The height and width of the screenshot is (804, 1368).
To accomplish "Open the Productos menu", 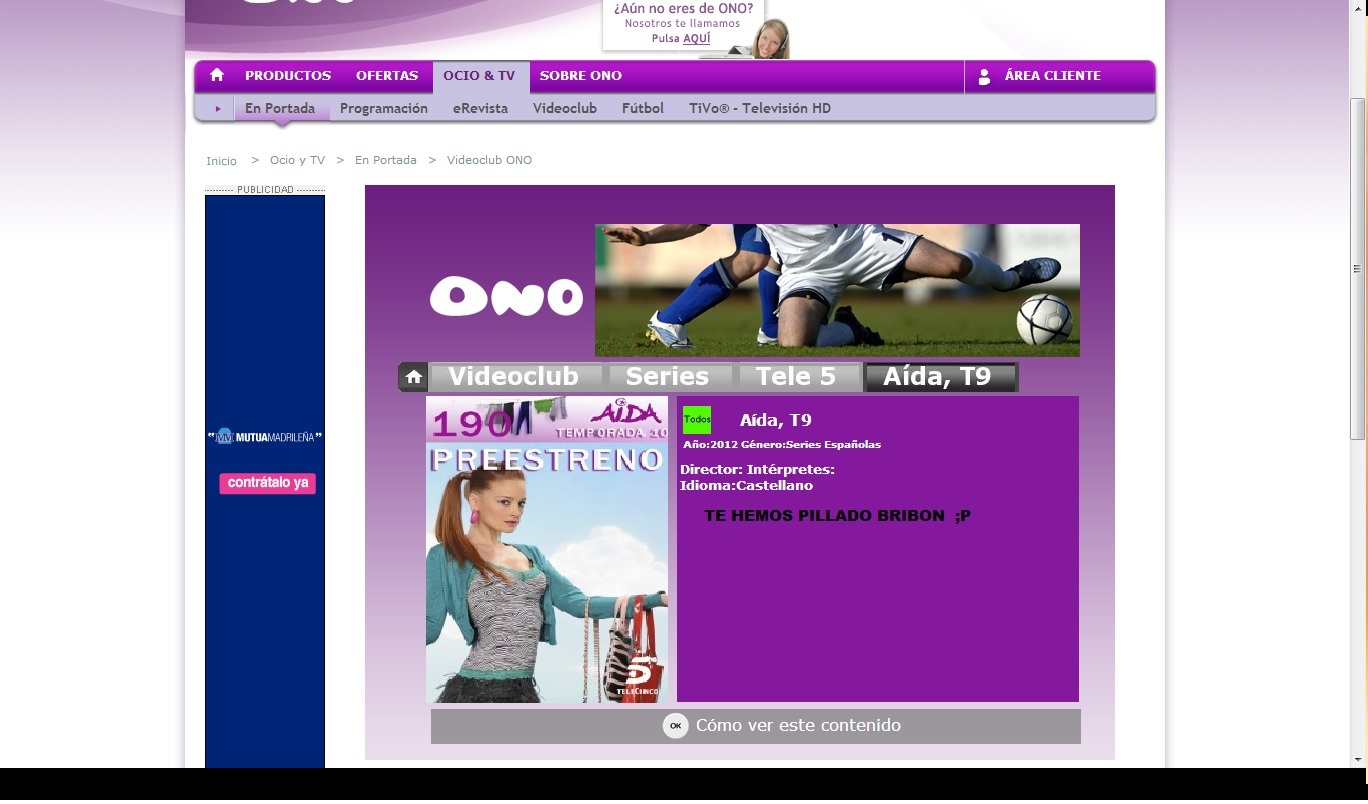I will pyautogui.click(x=288, y=76).
